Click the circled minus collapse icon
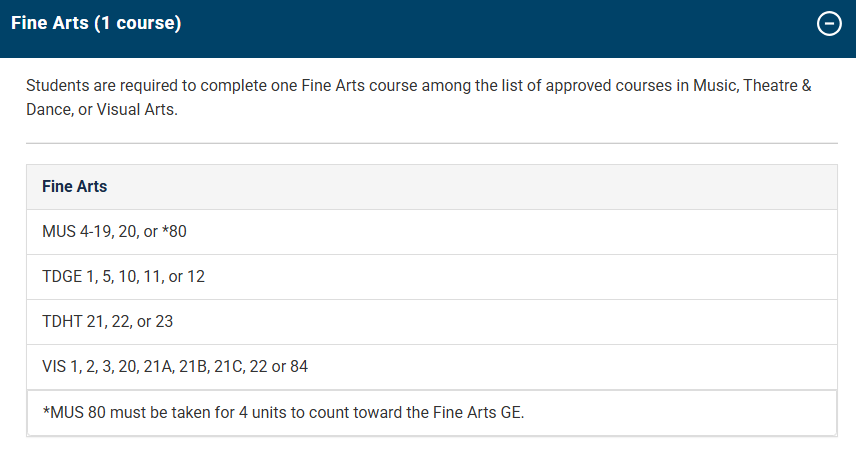The height and width of the screenshot is (456, 856). pyautogui.click(x=829, y=24)
